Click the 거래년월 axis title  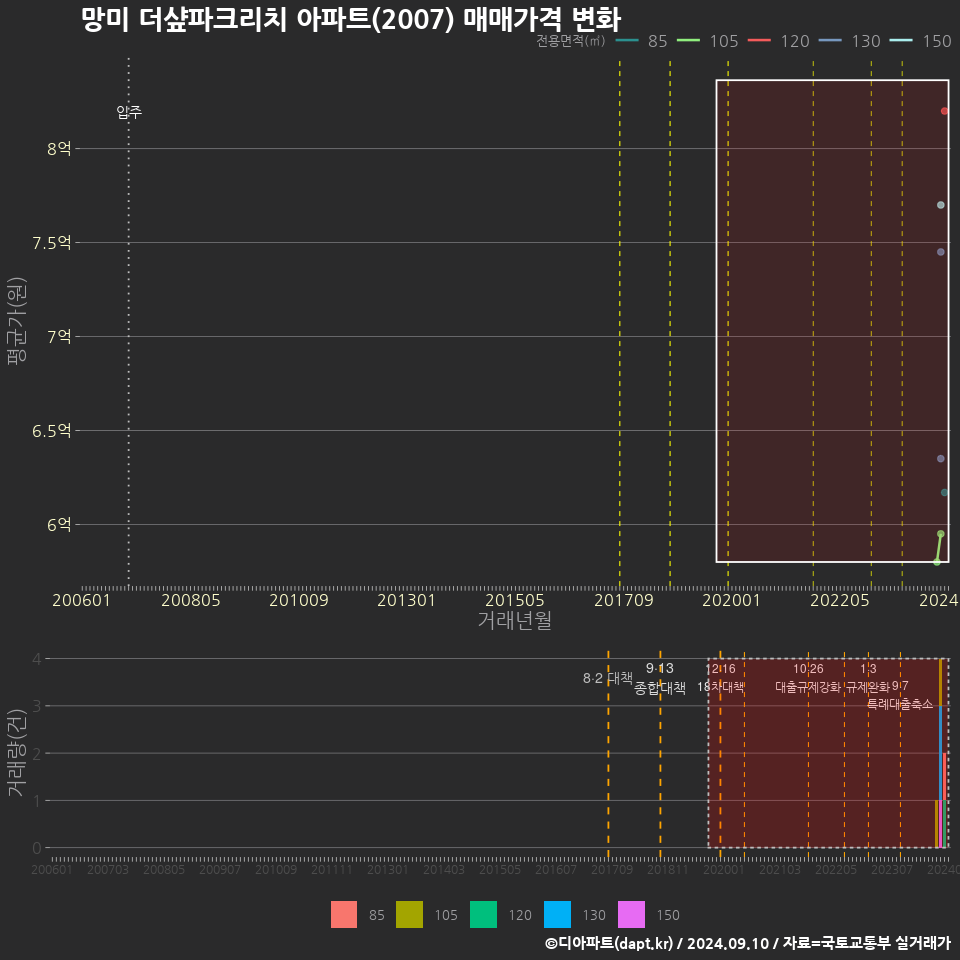point(515,620)
